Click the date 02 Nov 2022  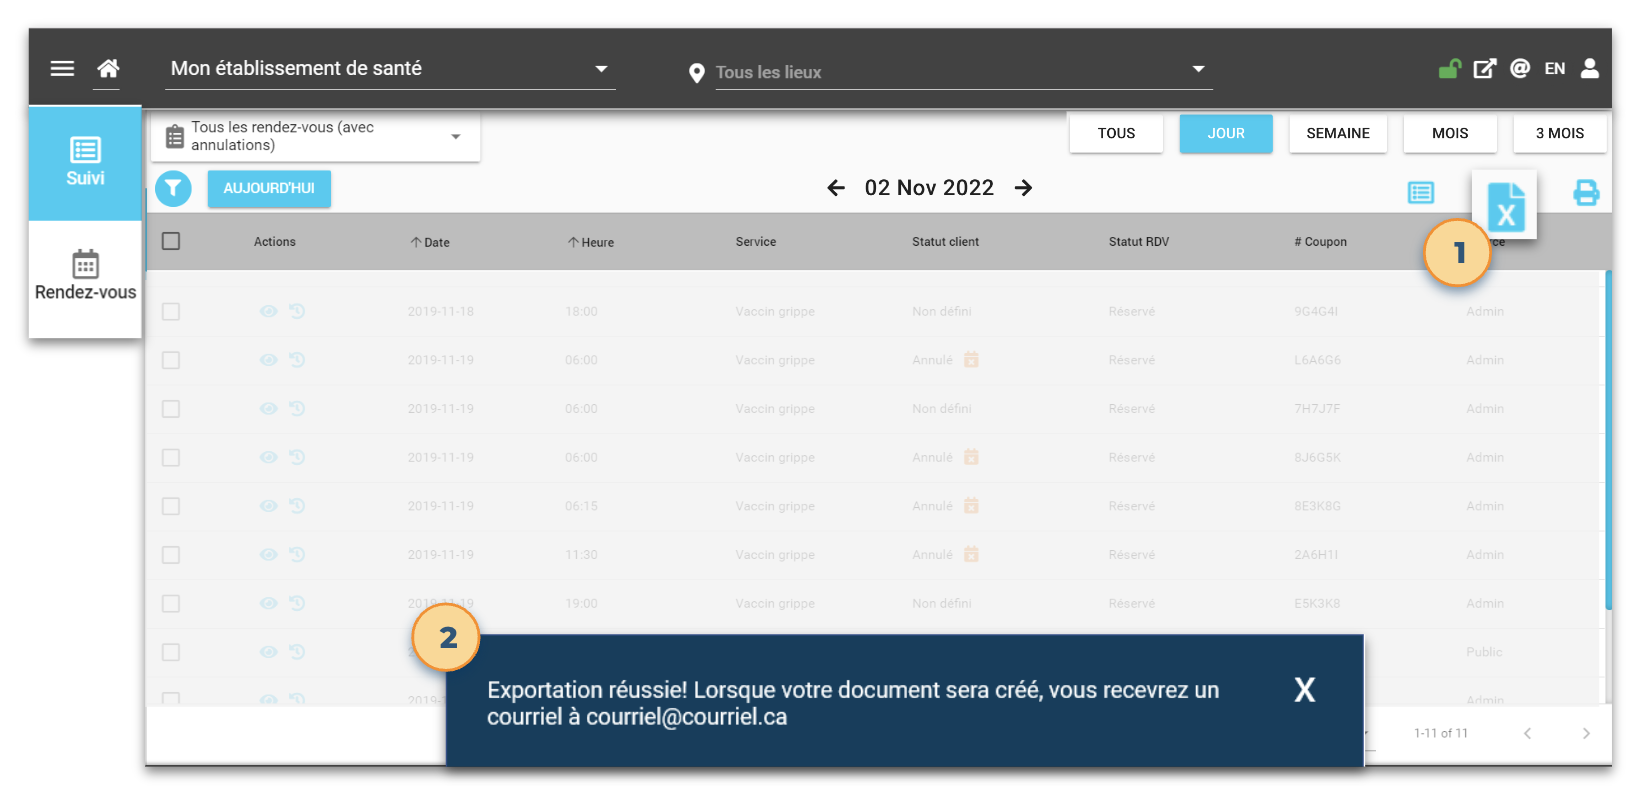point(929,188)
